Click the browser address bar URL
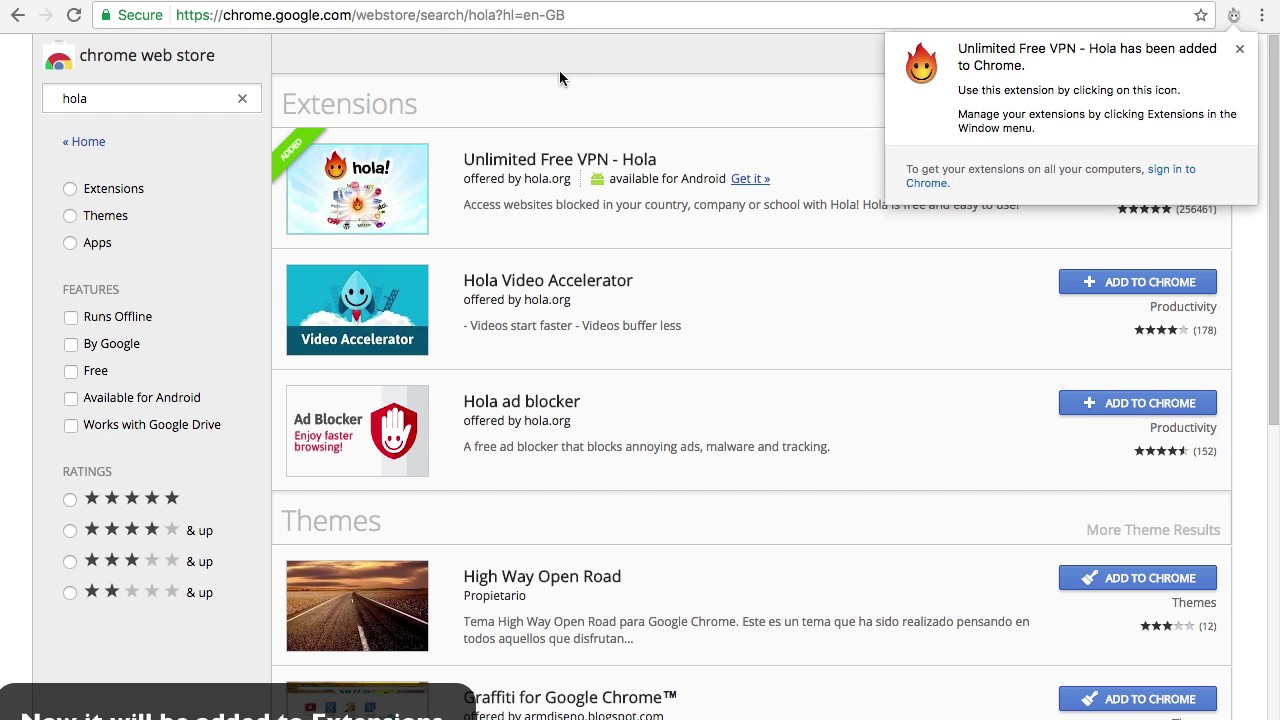This screenshot has height=720, width=1280. tap(370, 15)
